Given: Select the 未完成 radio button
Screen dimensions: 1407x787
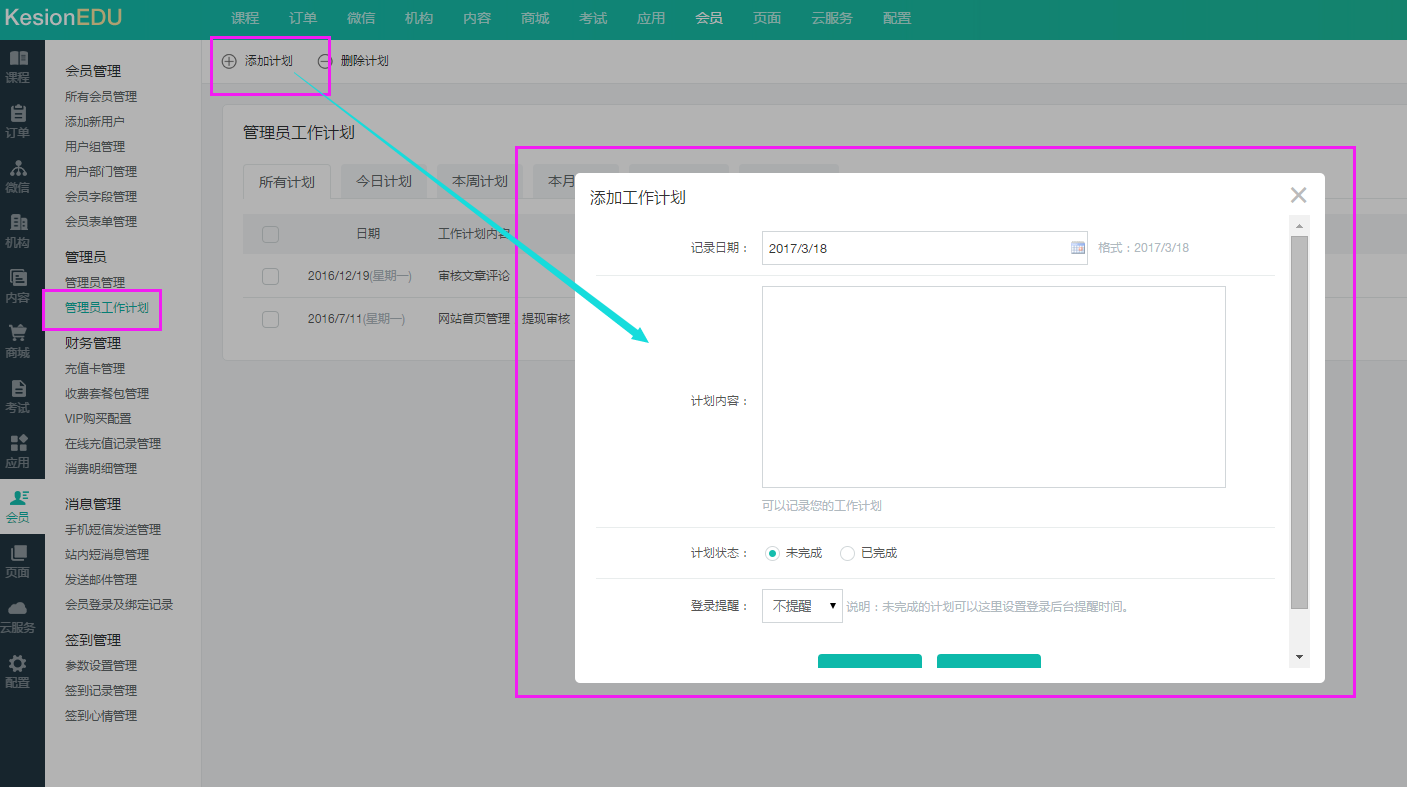Looking at the screenshot, I should [x=772, y=553].
